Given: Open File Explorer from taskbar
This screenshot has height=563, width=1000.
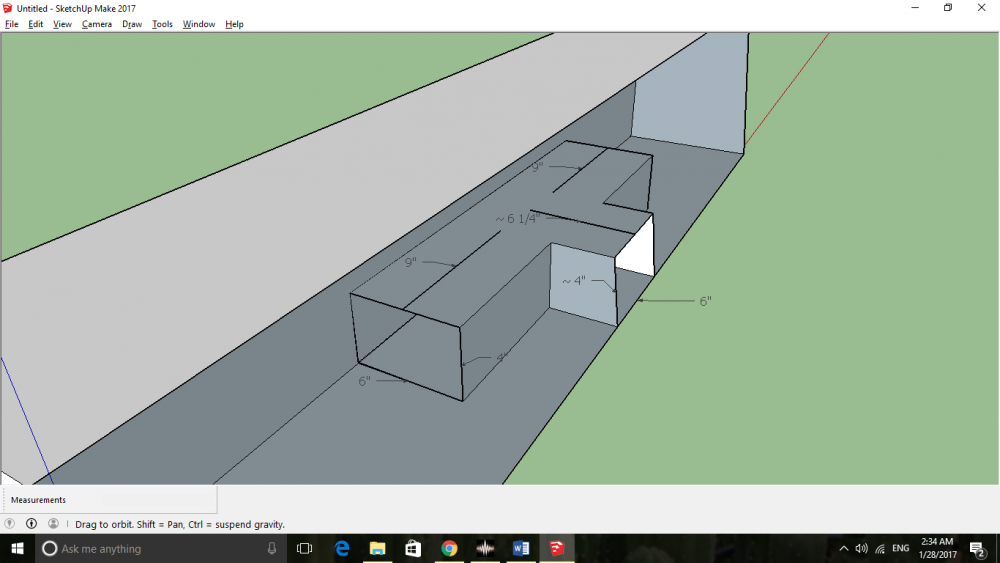Looking at the screenshot, I should pyautogui.click(x=378, y=548).
